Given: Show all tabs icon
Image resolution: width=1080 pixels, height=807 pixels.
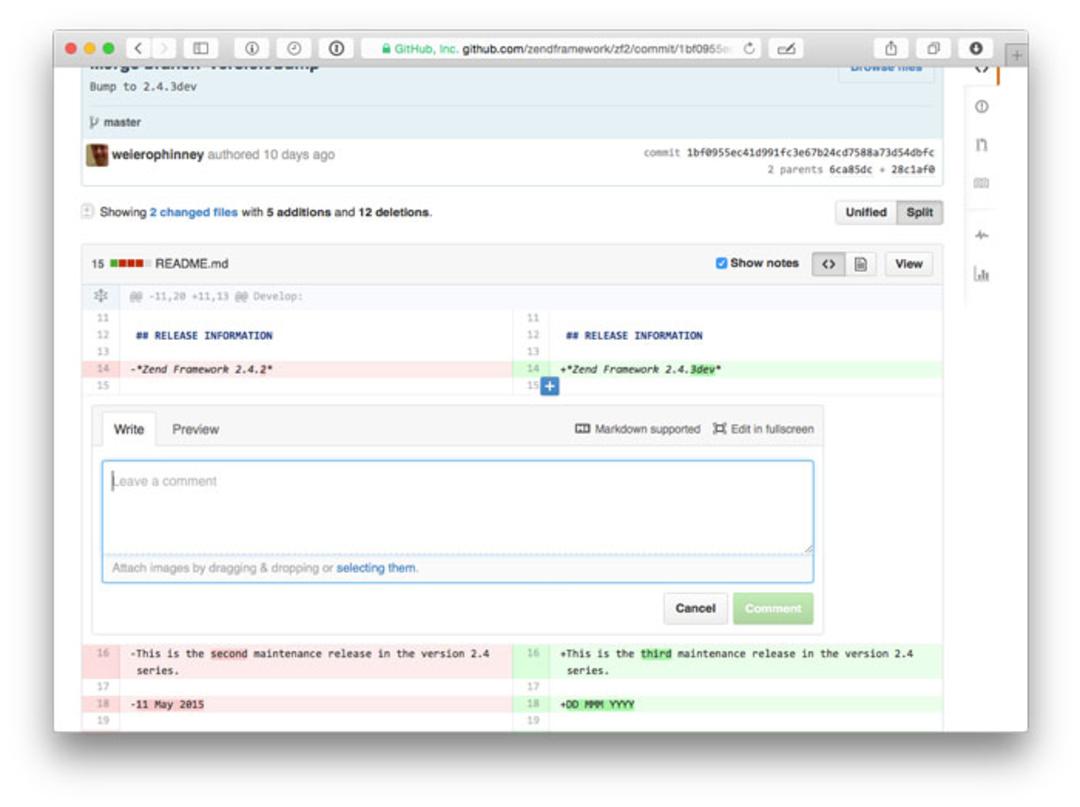Looking at the screenshot, I should click(933, 48).
